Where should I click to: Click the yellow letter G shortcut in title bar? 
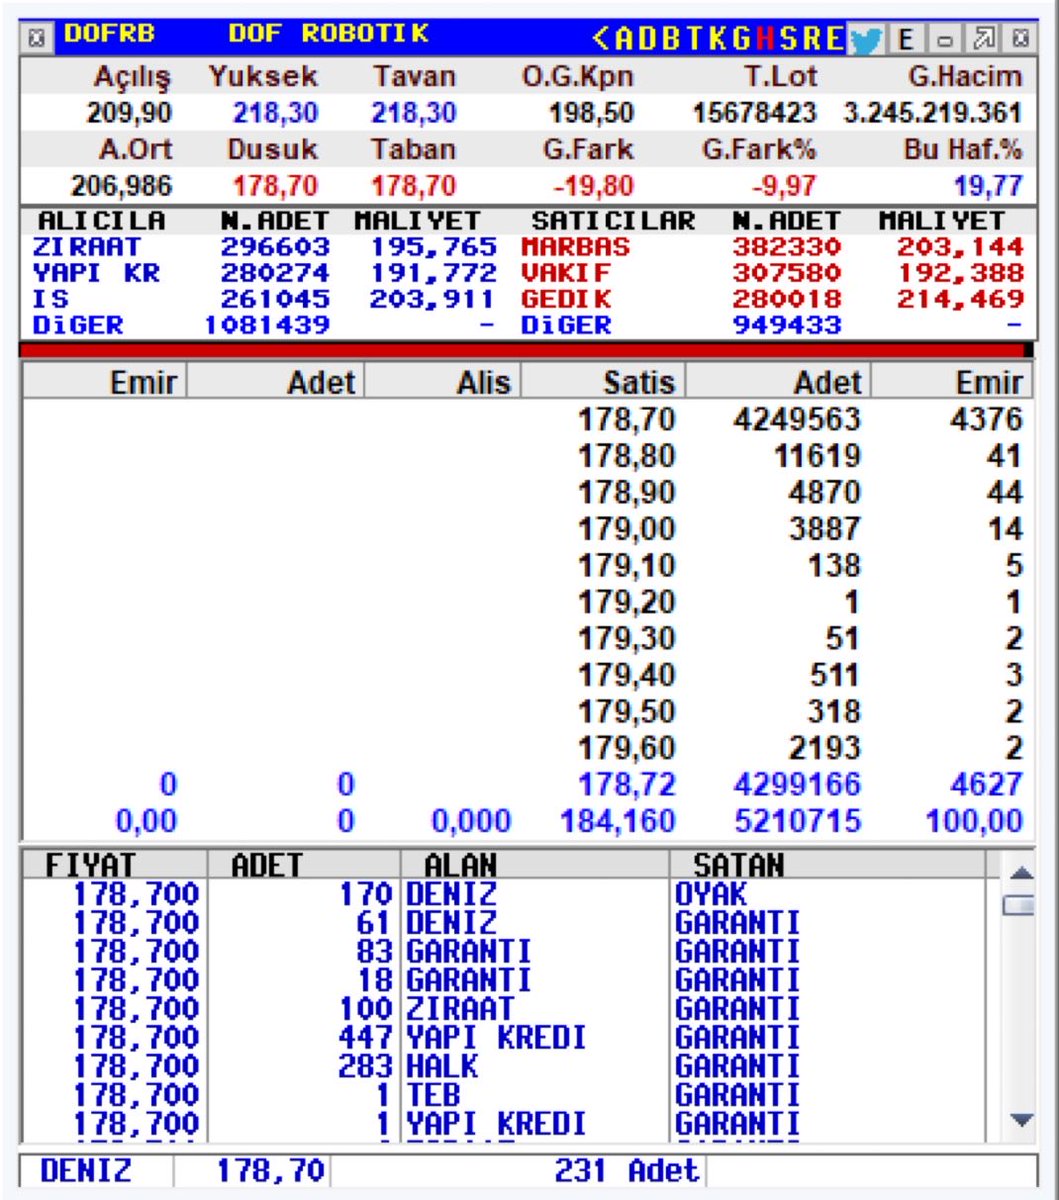point(741,38)
